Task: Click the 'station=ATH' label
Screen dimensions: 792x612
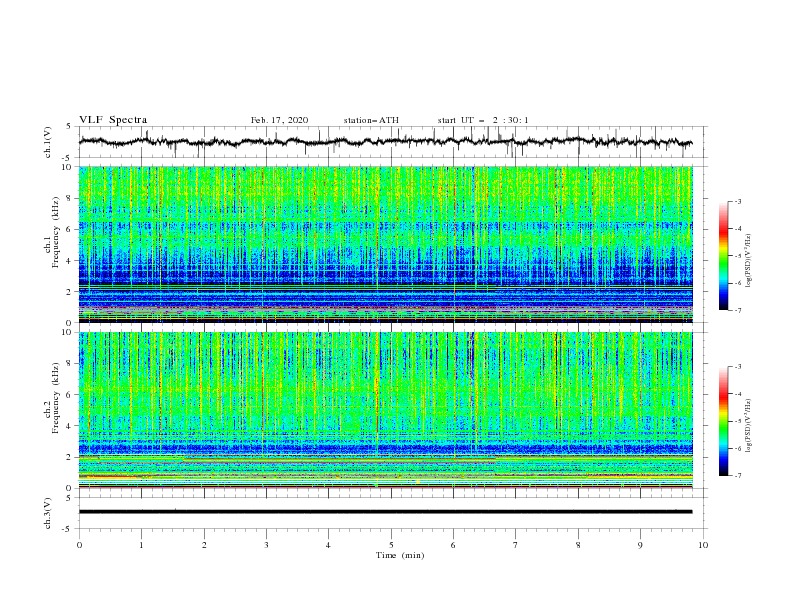Action: pyautogui.click(x=371, y=120)
